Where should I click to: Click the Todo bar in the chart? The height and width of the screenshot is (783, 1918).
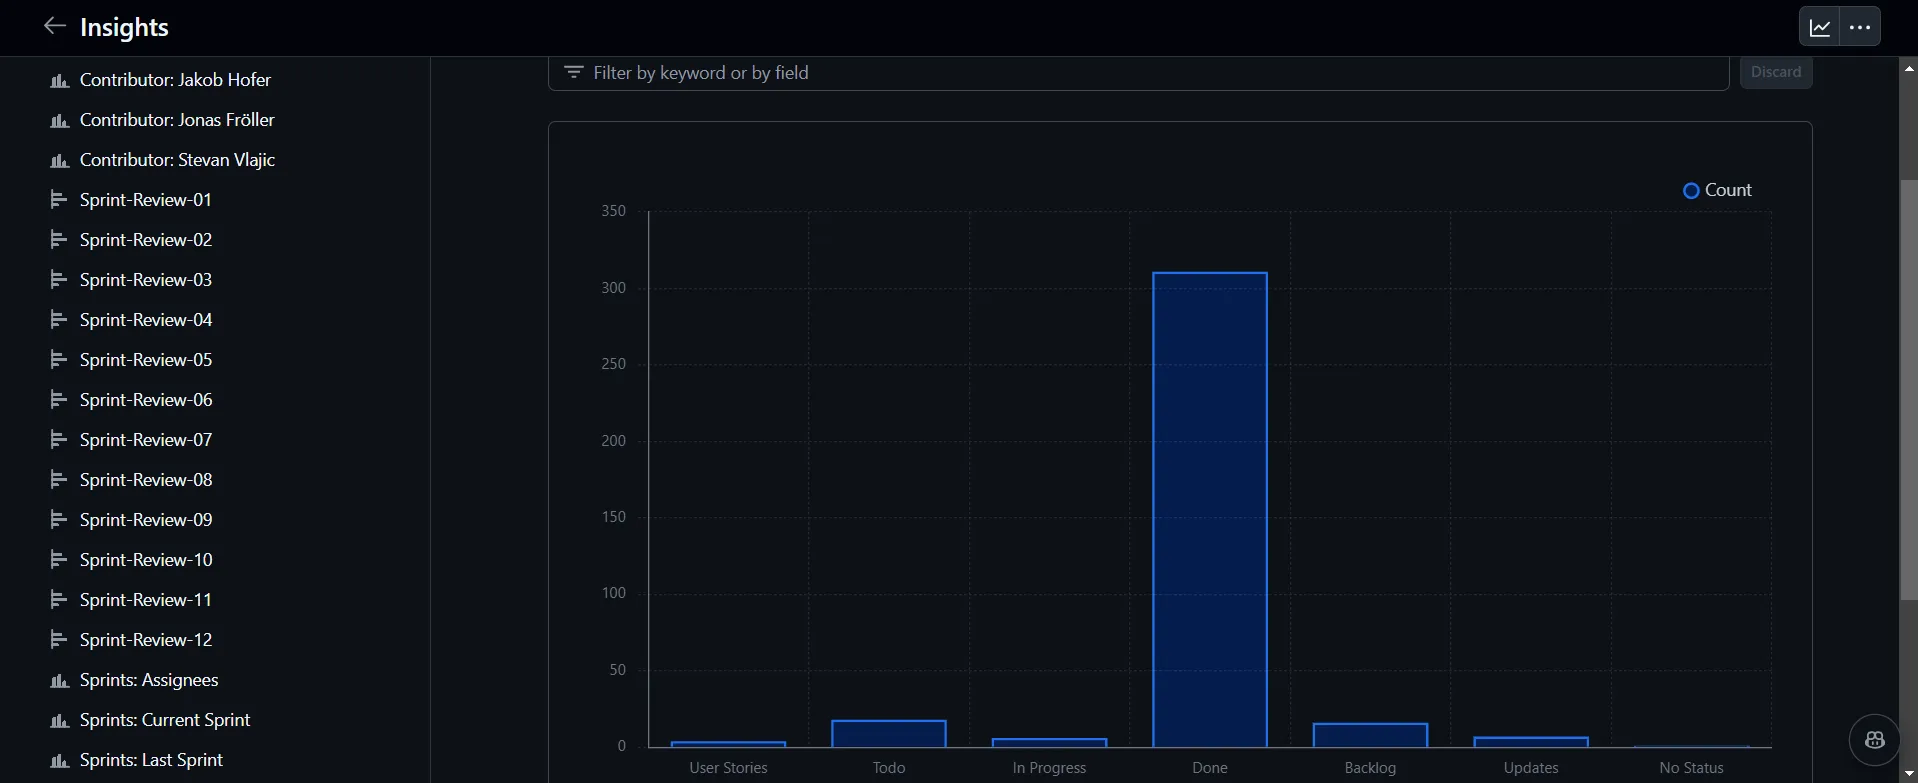coord(889,734)
